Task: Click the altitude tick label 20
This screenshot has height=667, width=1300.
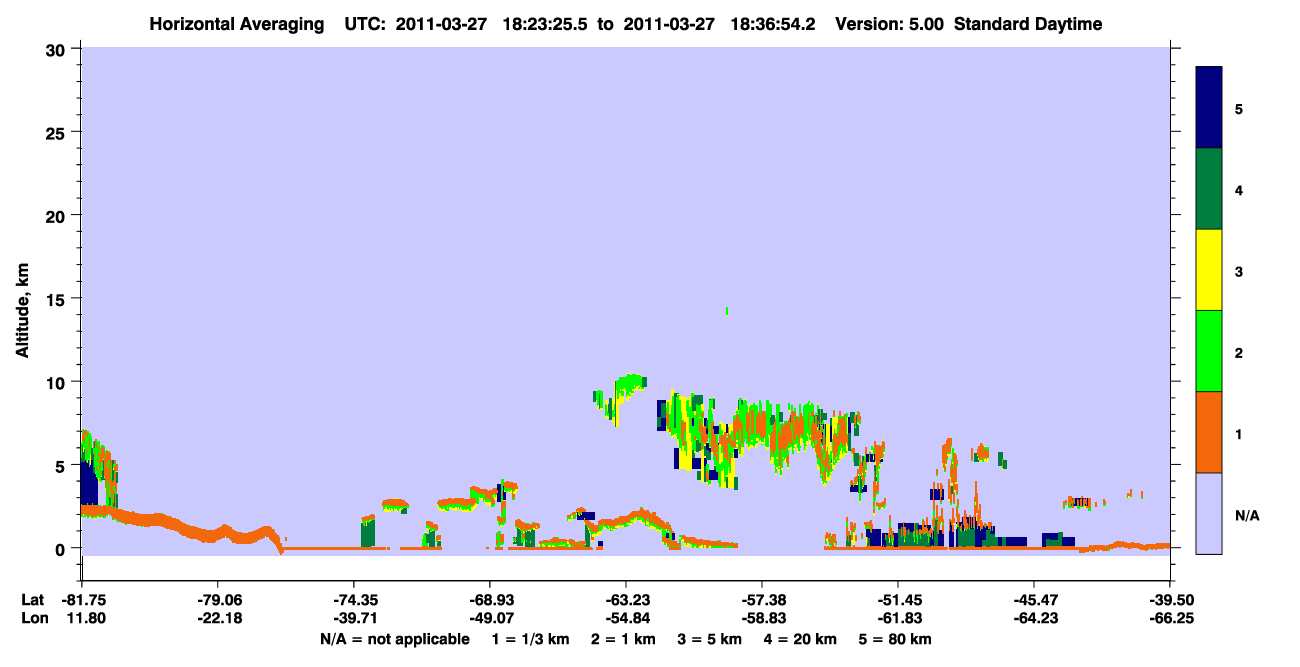Action: 58,215
